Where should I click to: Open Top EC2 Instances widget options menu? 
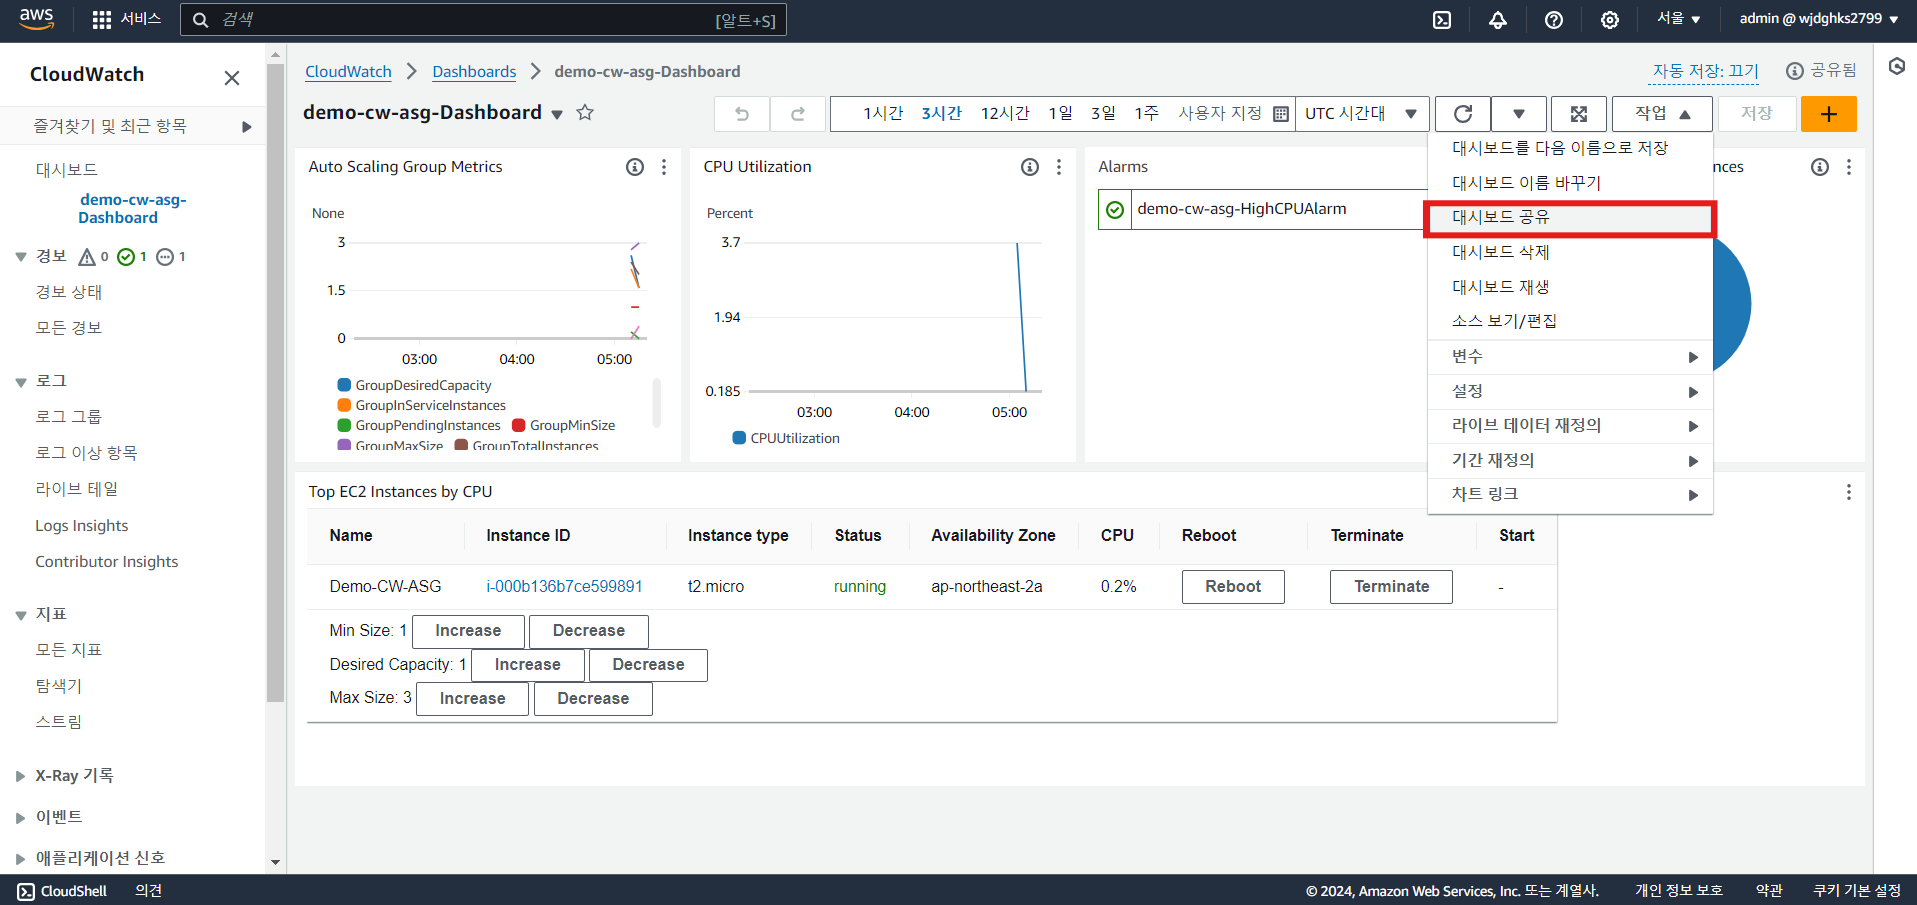(x=1849, y=492)
